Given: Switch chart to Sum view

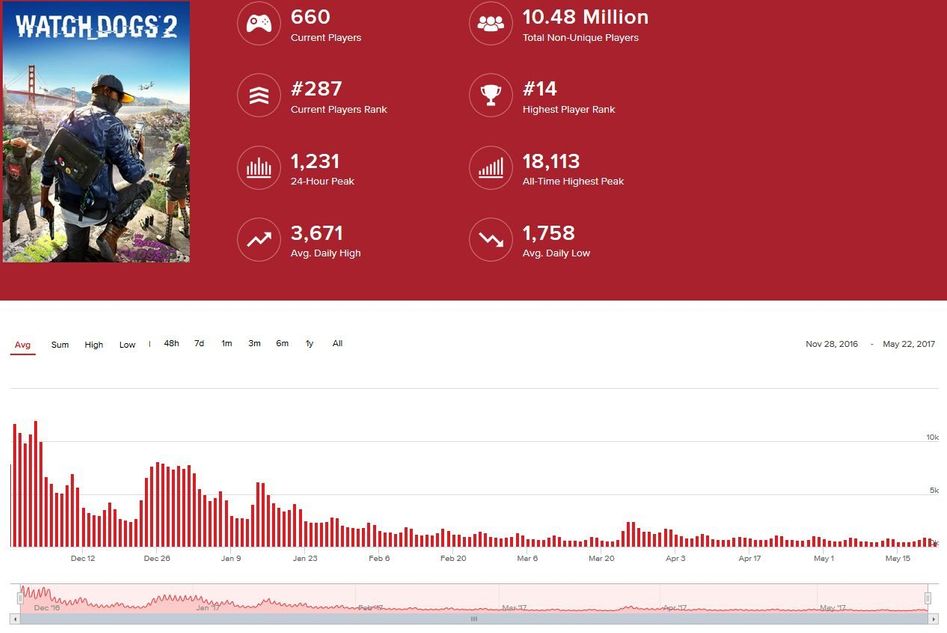Looking at the screenshot, I should pyautogui.click(x=60, y=345).
